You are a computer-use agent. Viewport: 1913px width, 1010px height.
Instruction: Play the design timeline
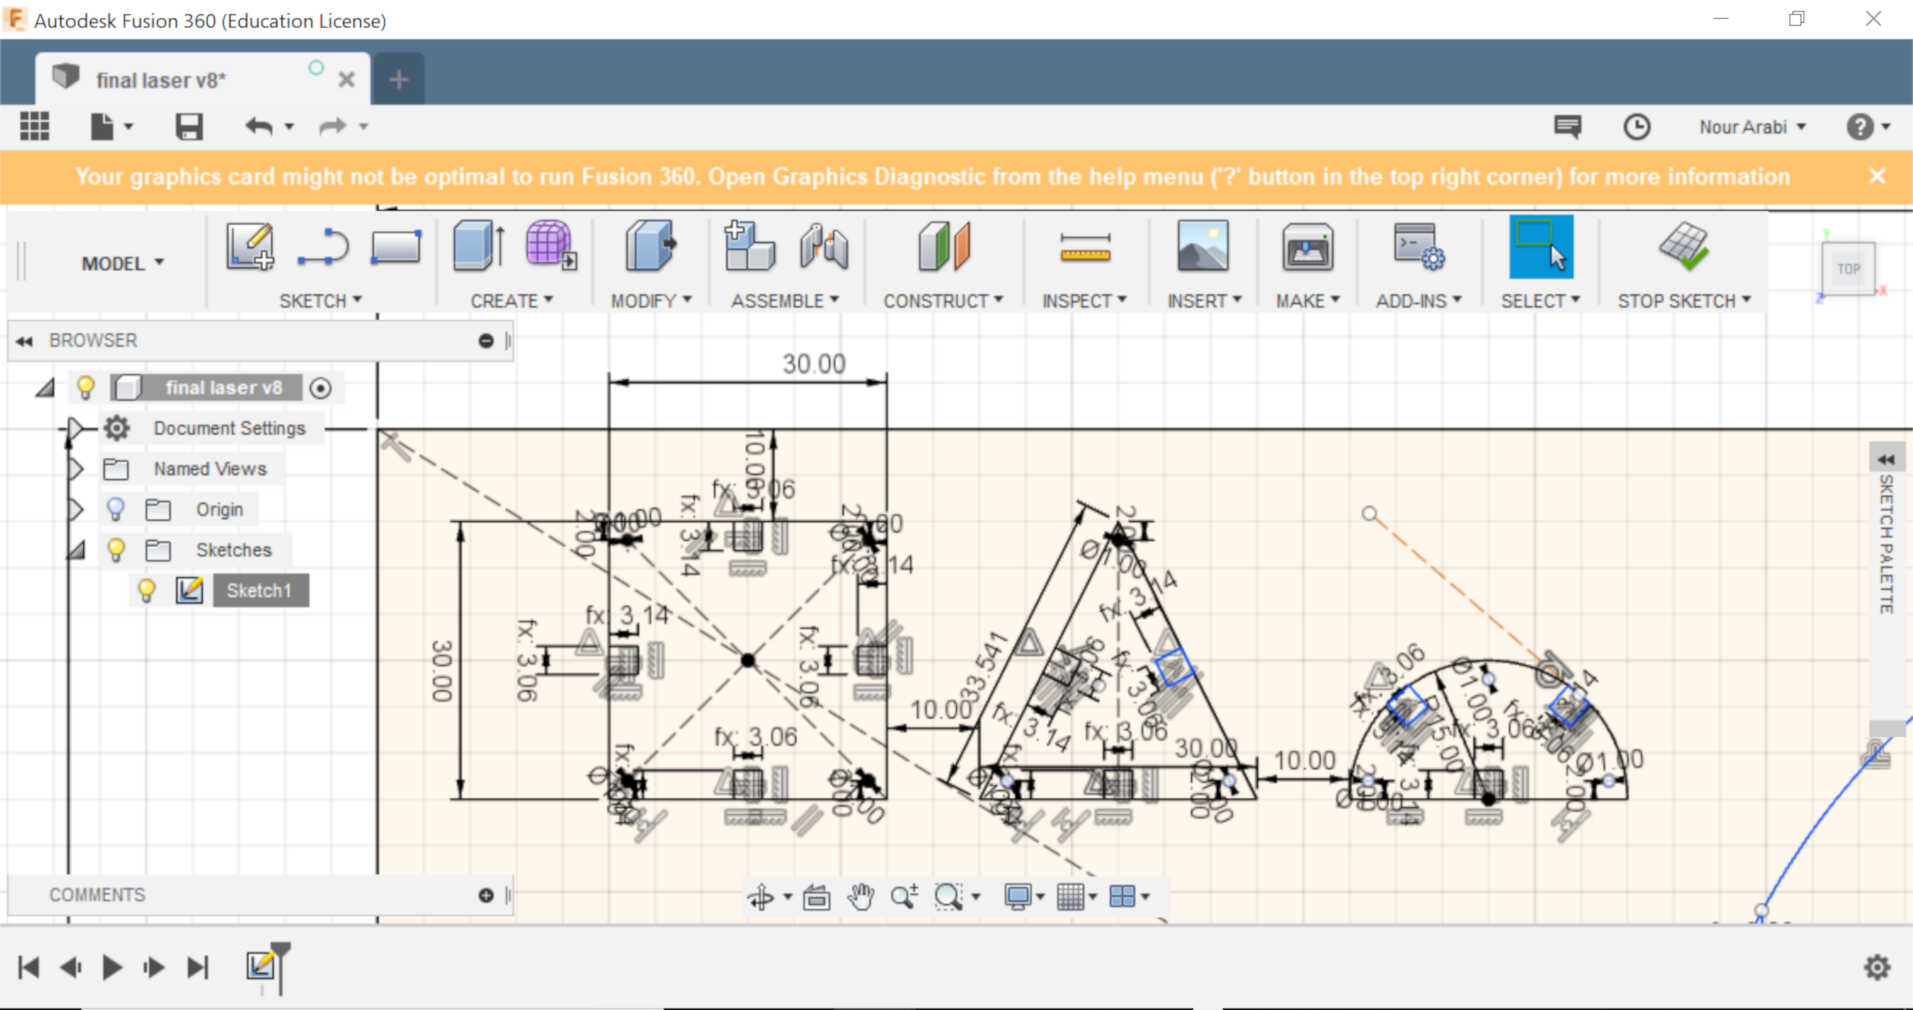(x=112, y=967)
